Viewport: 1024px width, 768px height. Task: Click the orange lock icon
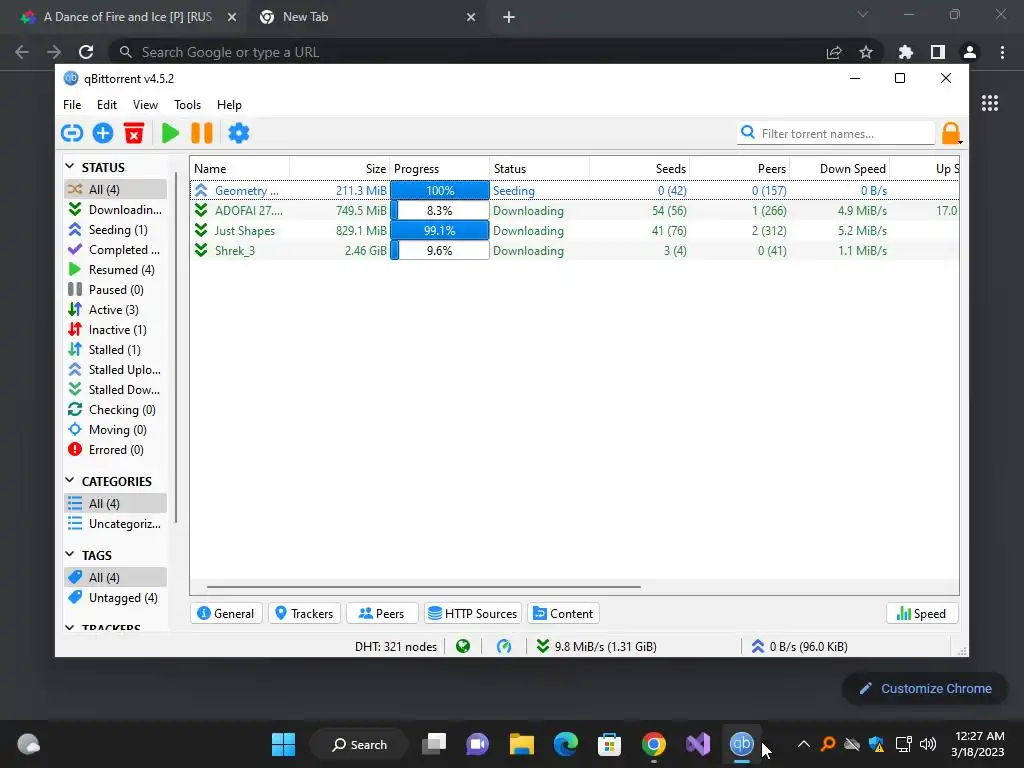pos(951,133)
